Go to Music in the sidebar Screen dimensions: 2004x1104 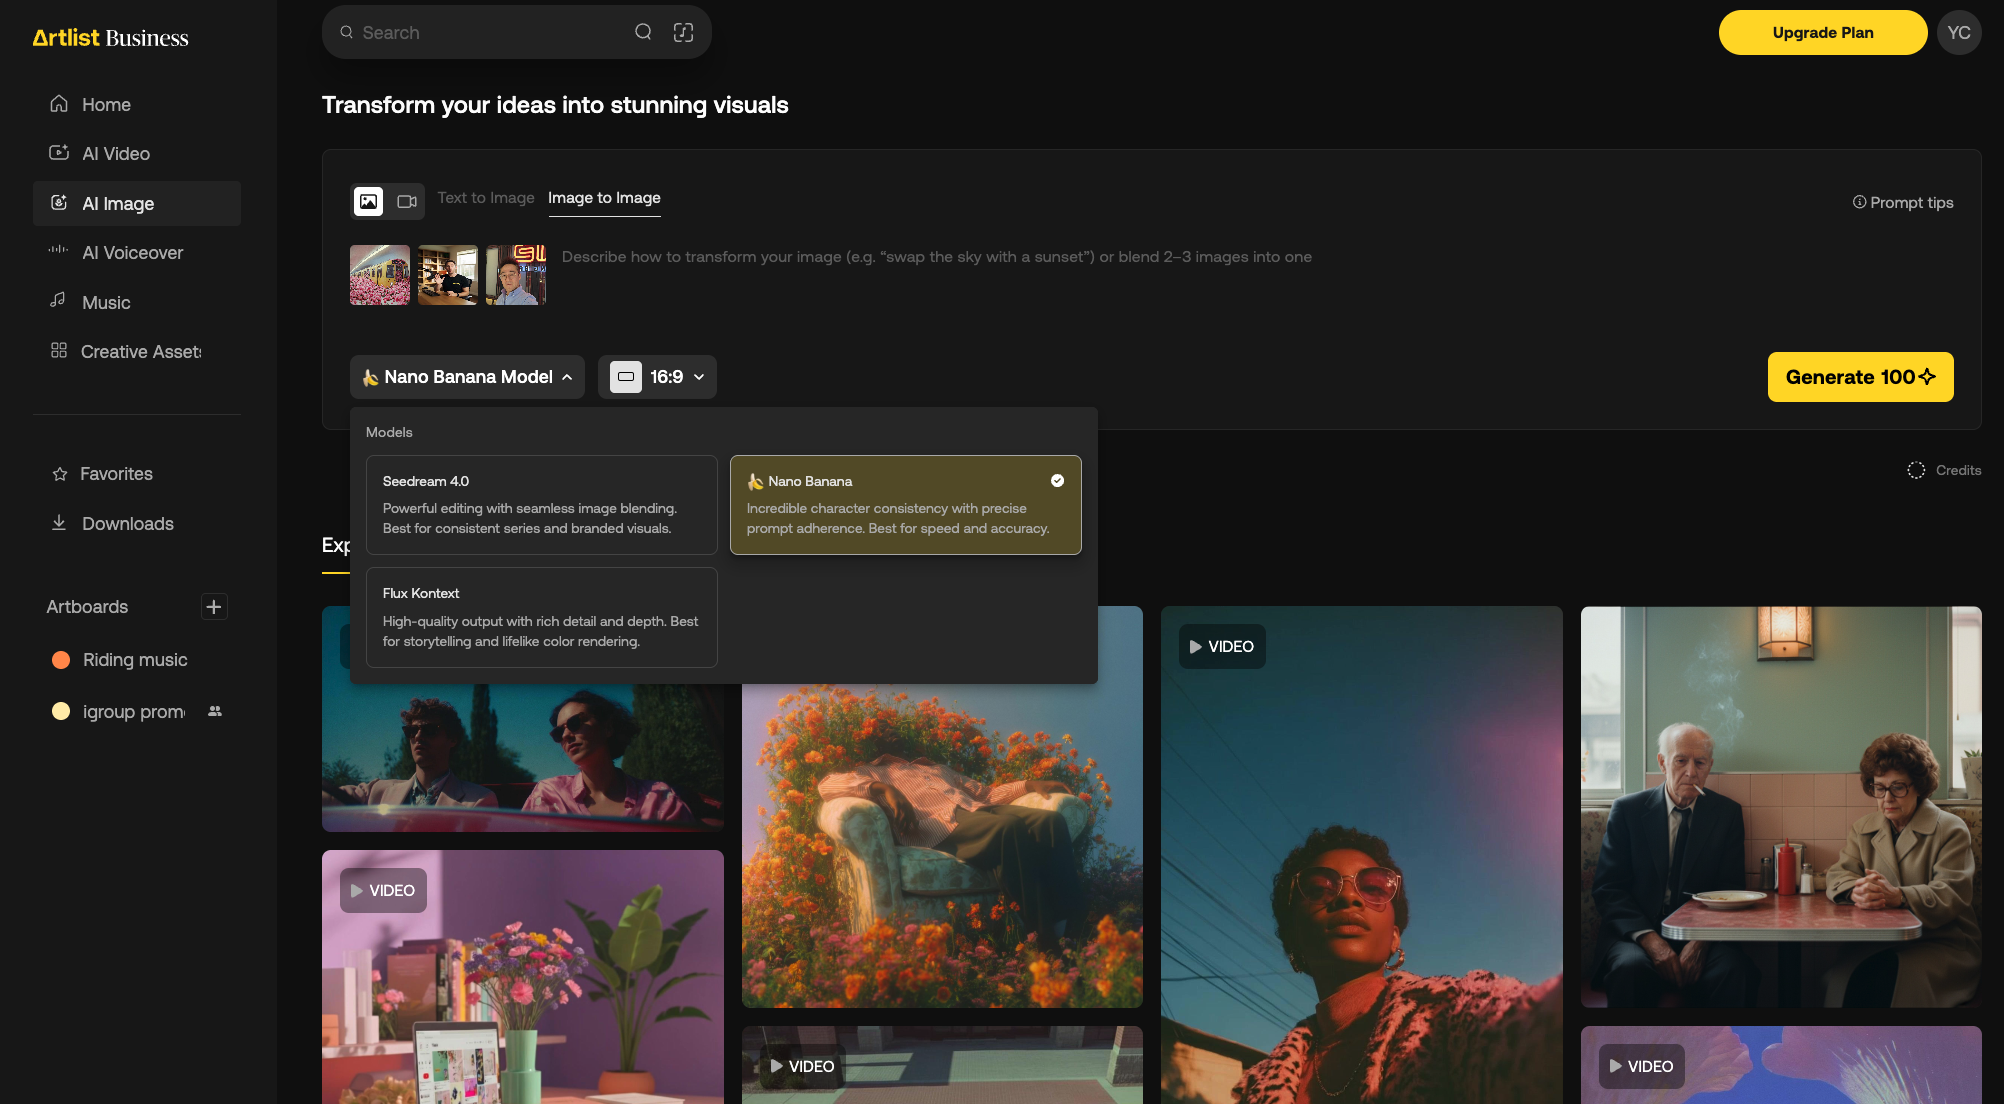(x=106, y=303)
